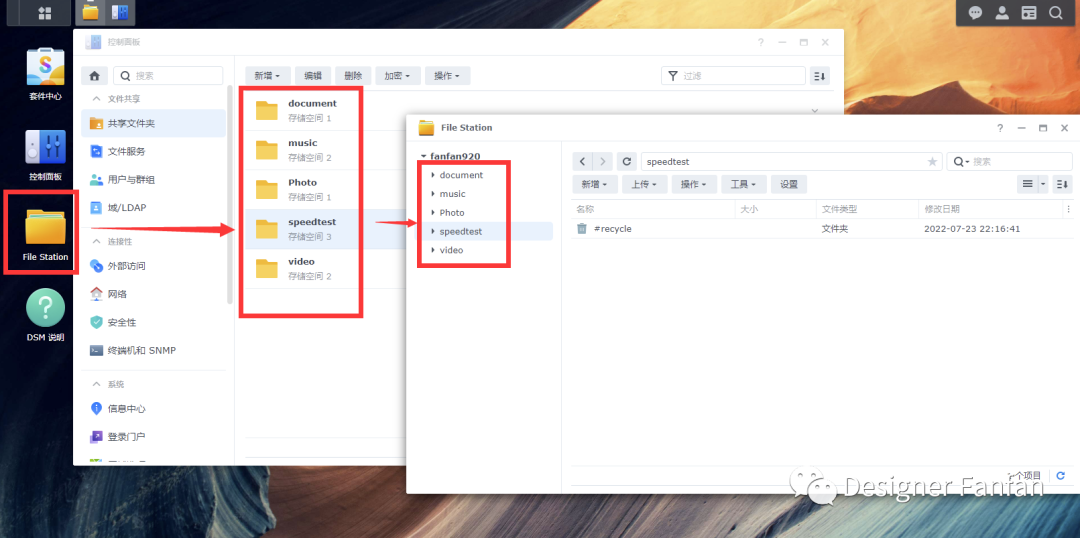1080x538 pixels.
Task: Refresh File Station item count at bottom
Action: click(x=1061, y=475)
